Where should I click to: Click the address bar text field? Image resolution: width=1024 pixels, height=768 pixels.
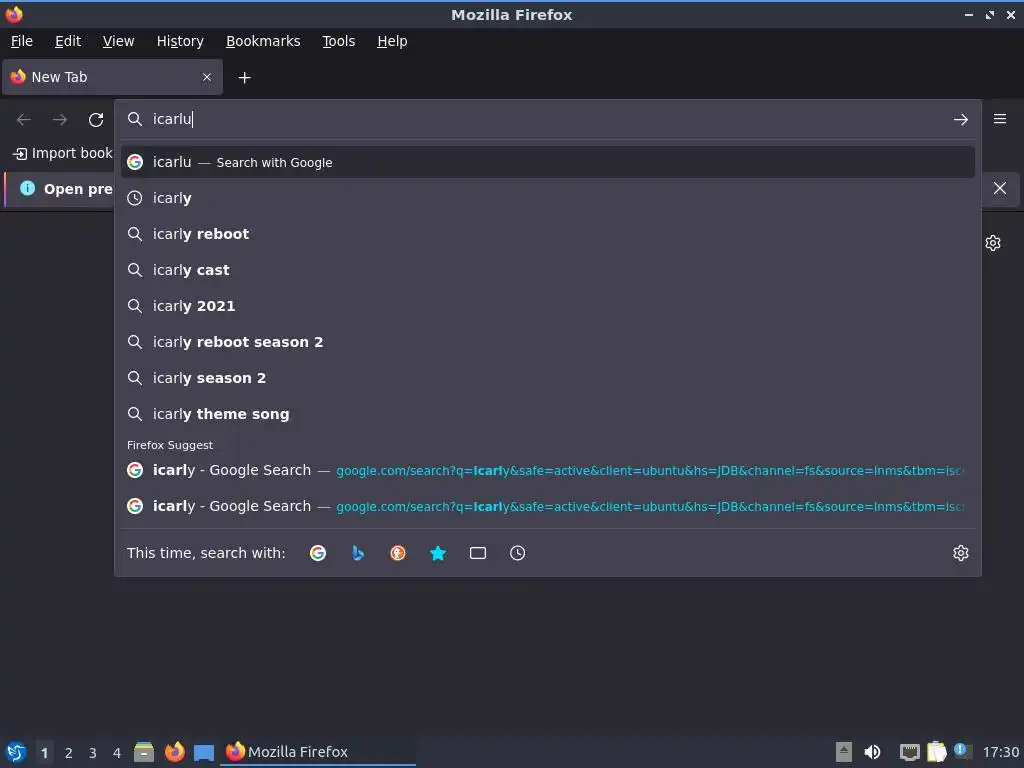pyautogui.click(x=547, y=119)
